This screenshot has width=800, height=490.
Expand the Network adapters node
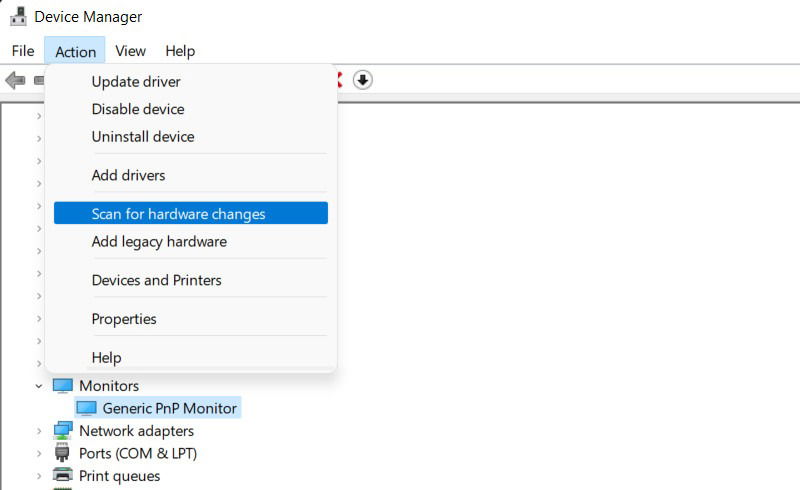click(x=39, y=431)
